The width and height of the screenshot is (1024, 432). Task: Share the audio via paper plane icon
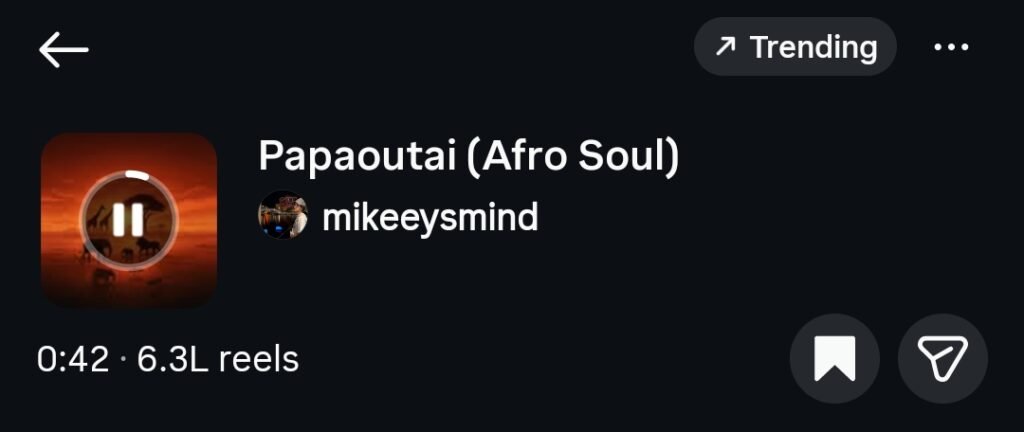point(943,358)
